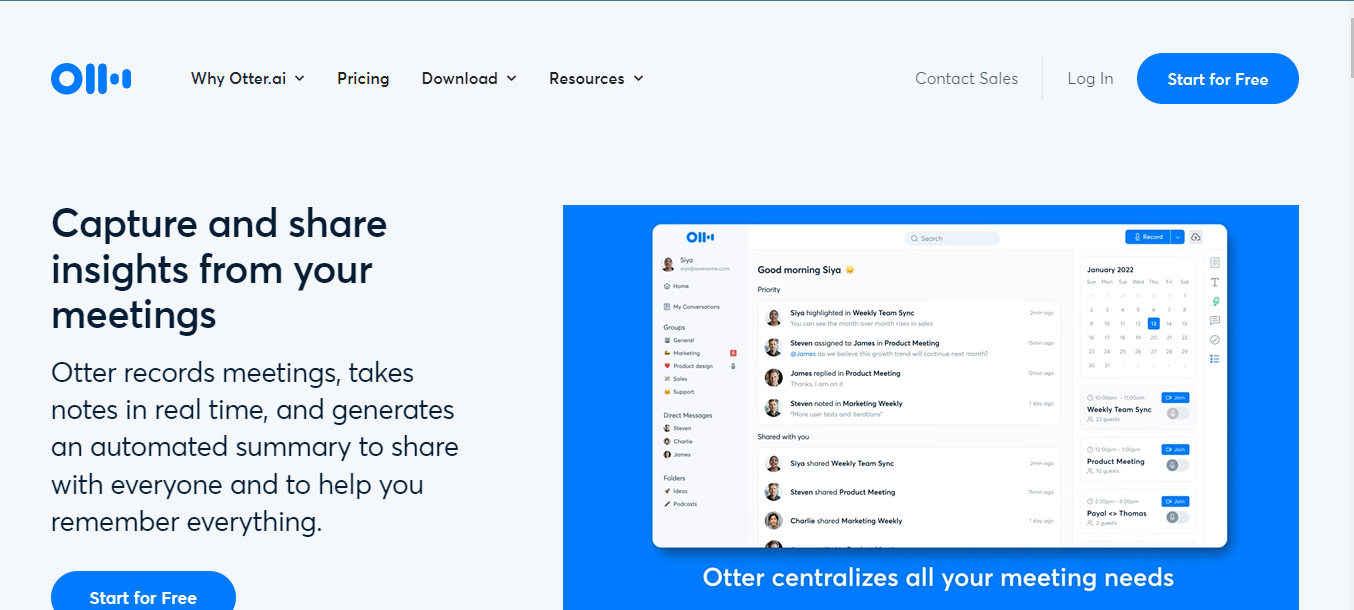Open the Pricing page from the nav

(363, 78)
